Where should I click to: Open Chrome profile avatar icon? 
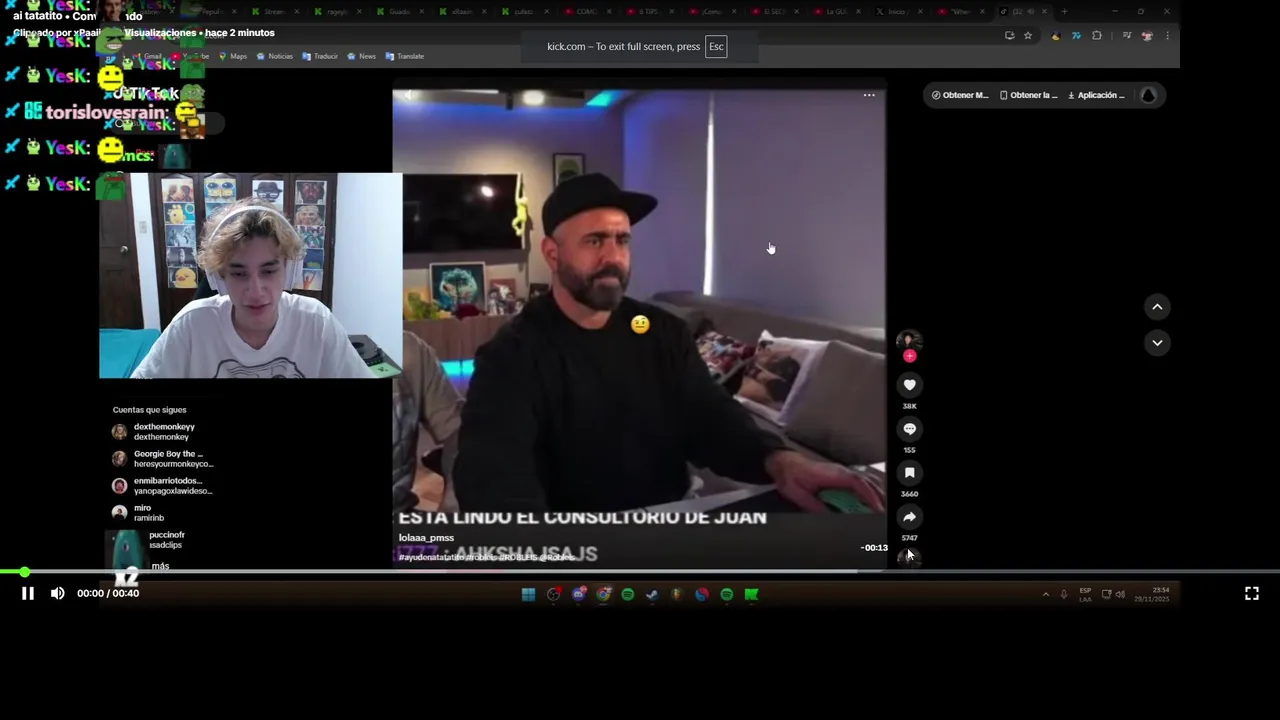[1147, 36]
